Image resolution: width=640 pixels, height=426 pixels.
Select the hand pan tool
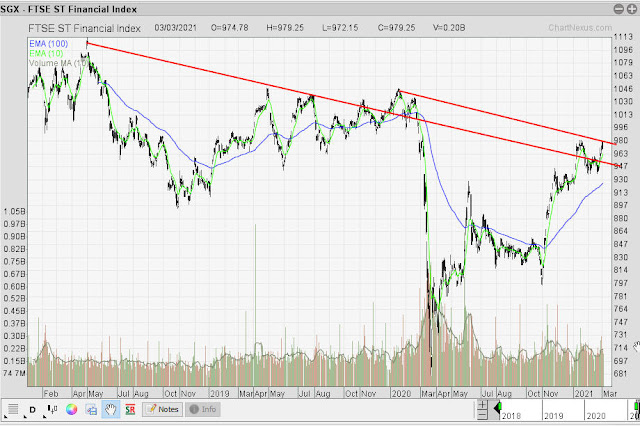click(x=110, y=409)
